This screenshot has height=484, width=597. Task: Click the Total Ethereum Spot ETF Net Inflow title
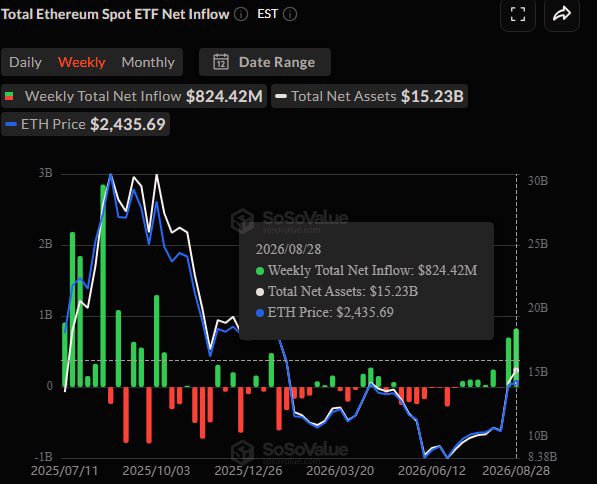[115, 14]
